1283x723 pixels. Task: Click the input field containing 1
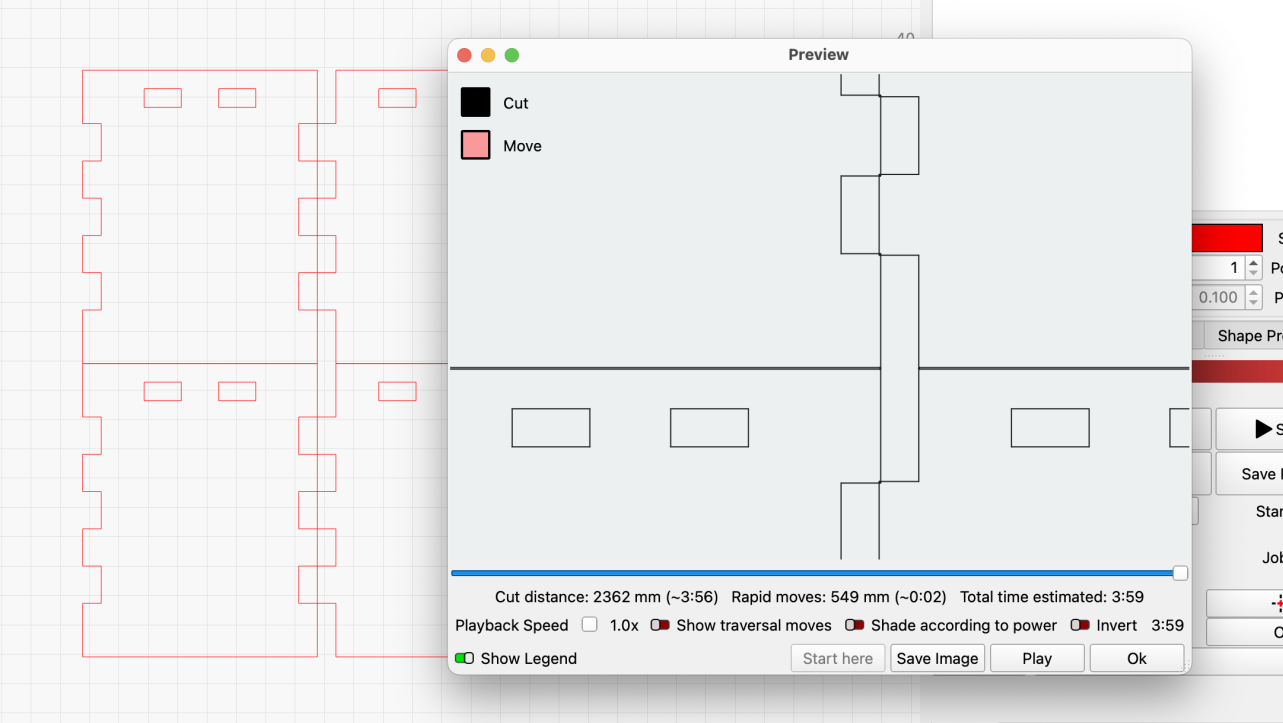coord(1220,268)
